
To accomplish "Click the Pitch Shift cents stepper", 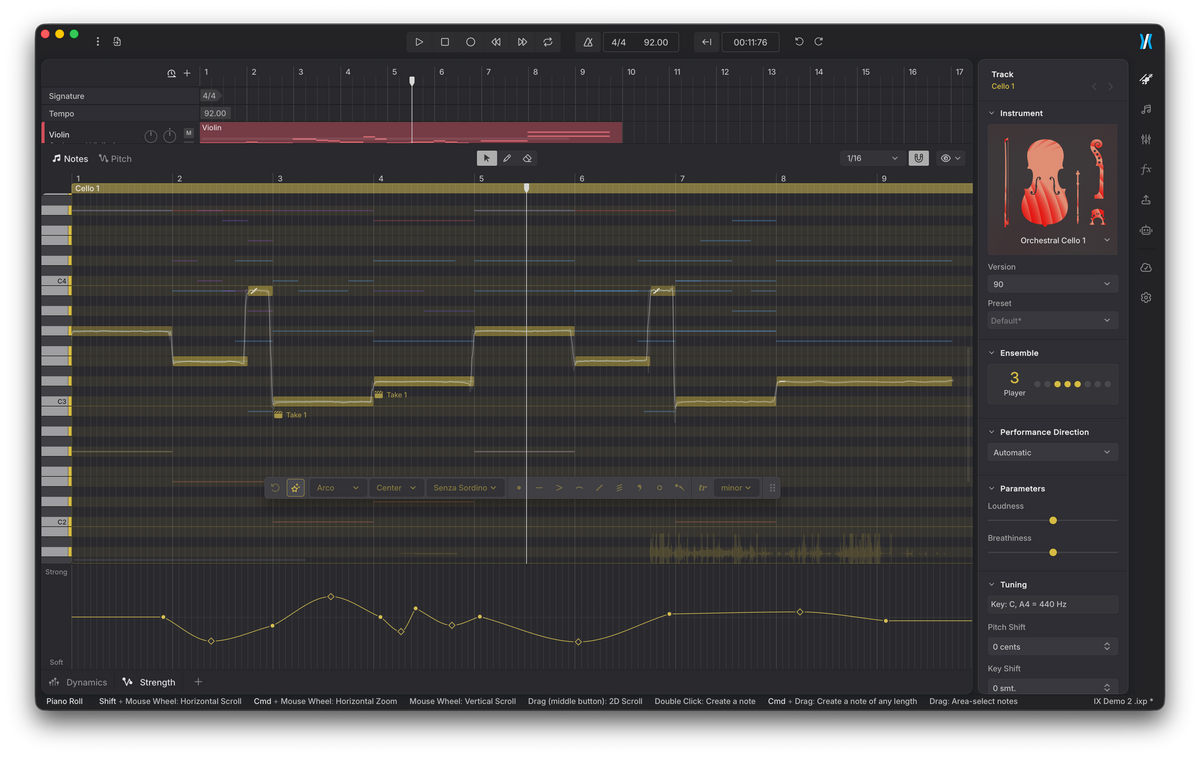I will [x=1107, y=647].
